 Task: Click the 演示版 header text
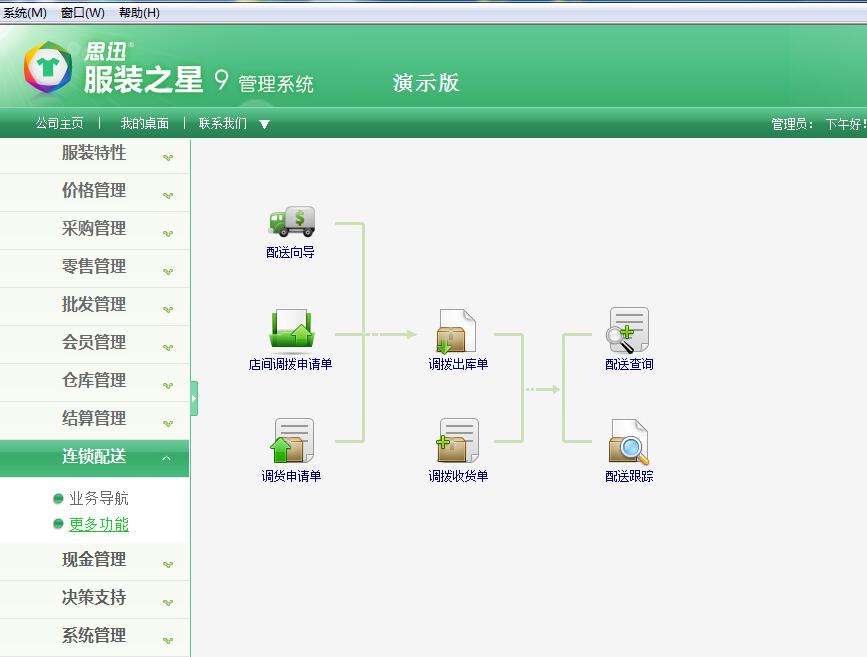[x=426, y=83]
